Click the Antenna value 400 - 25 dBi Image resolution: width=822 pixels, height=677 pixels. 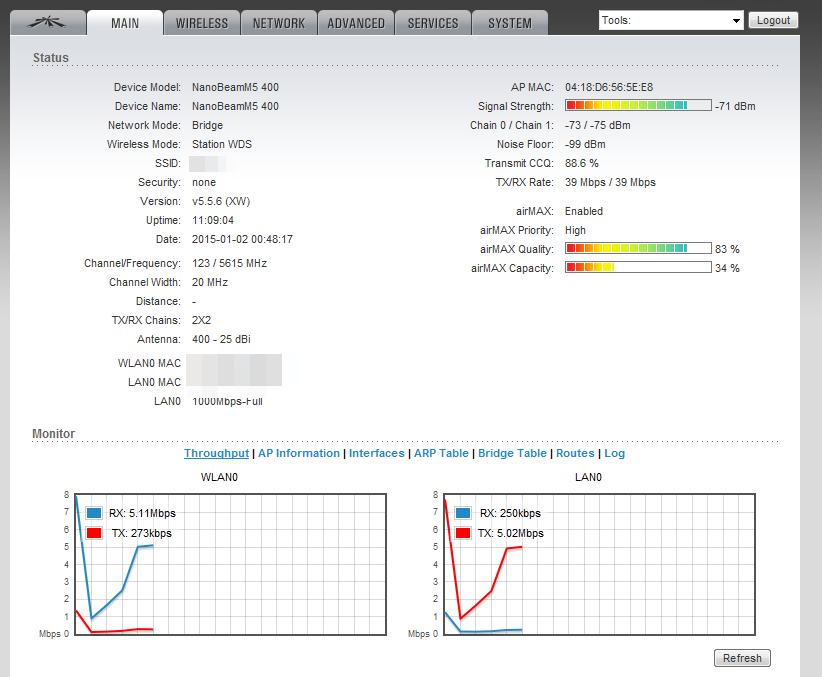coord(221,339)
